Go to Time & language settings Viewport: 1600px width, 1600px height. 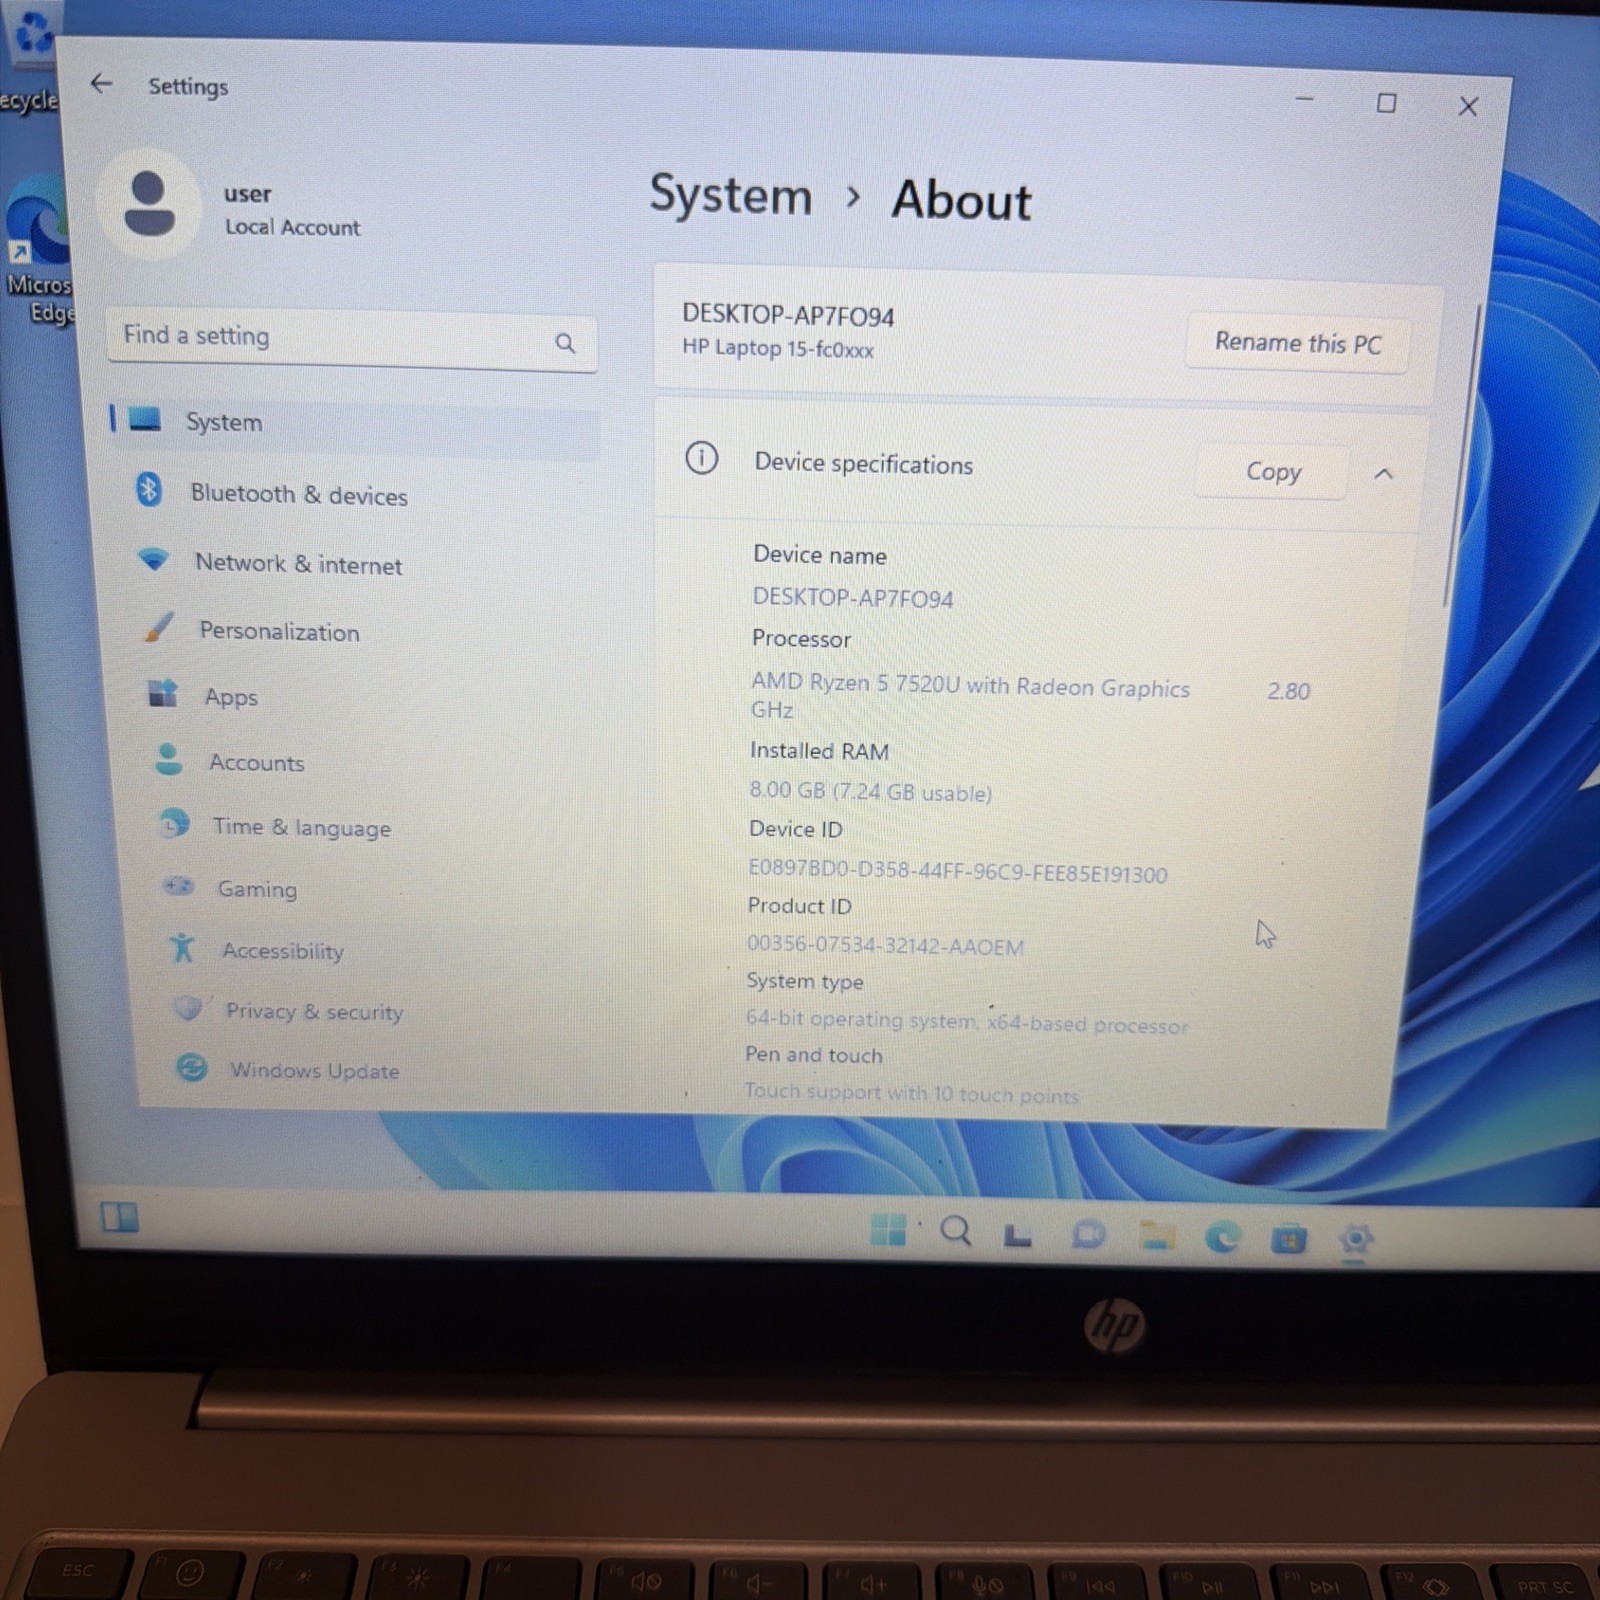(301, 827)
